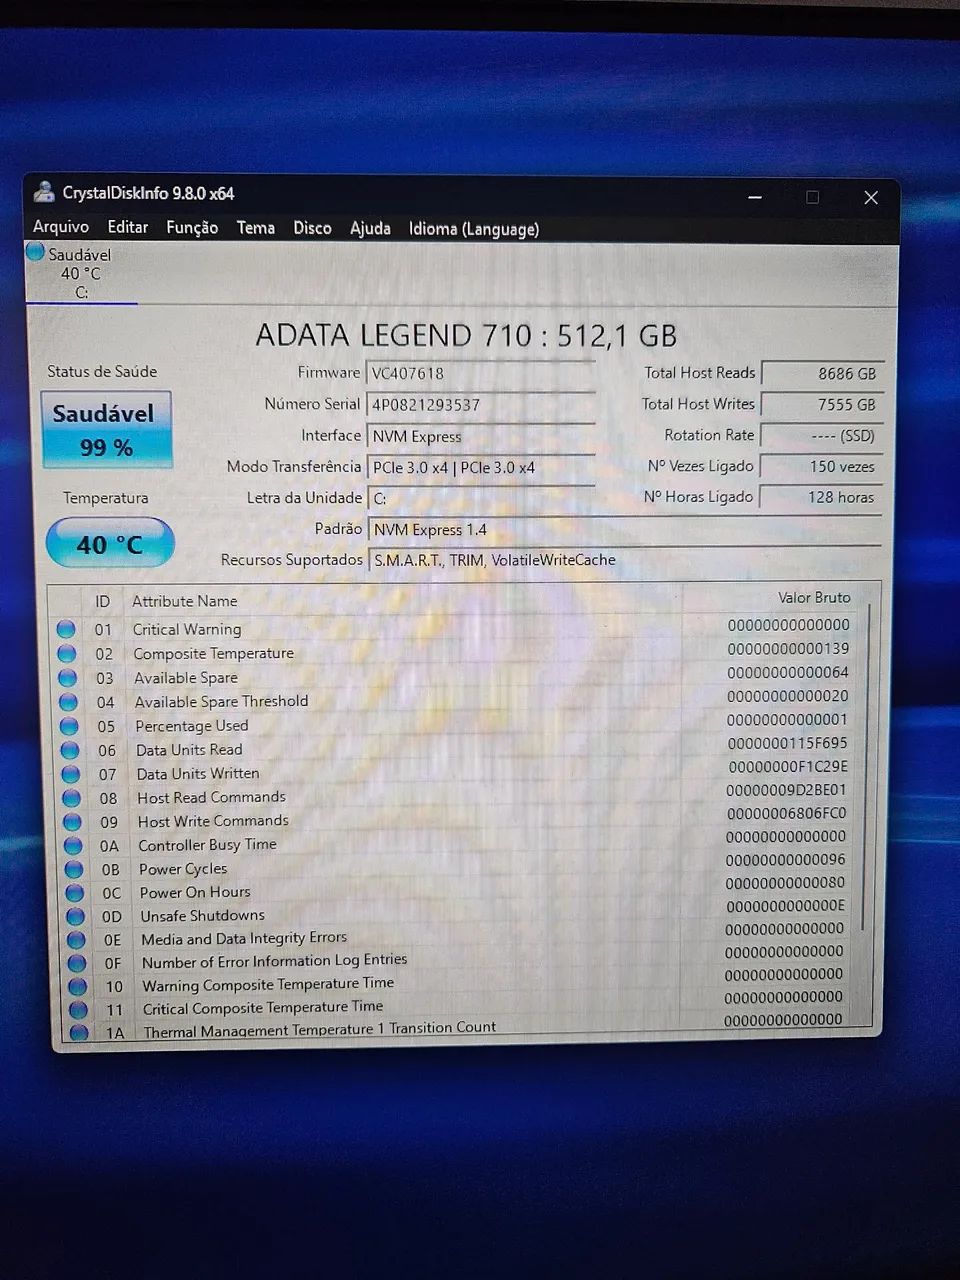Click the ID column header

pos(102,601)
